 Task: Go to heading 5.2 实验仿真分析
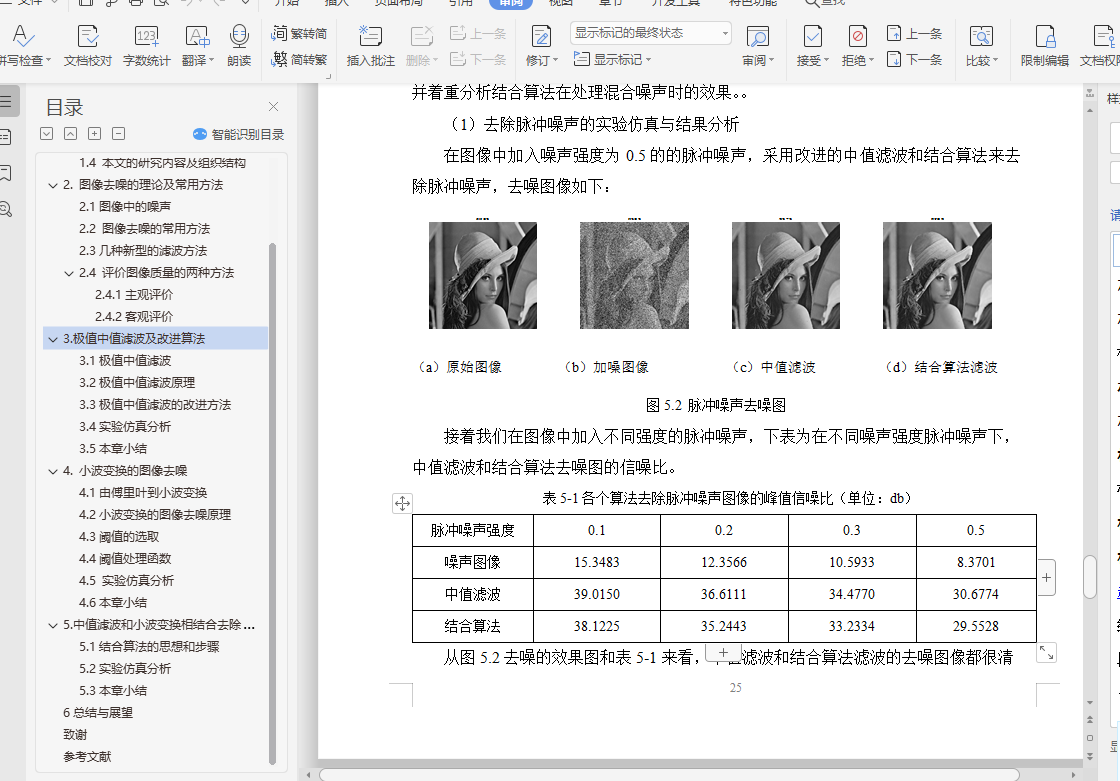pyautogui.click(x=125, y=669)
